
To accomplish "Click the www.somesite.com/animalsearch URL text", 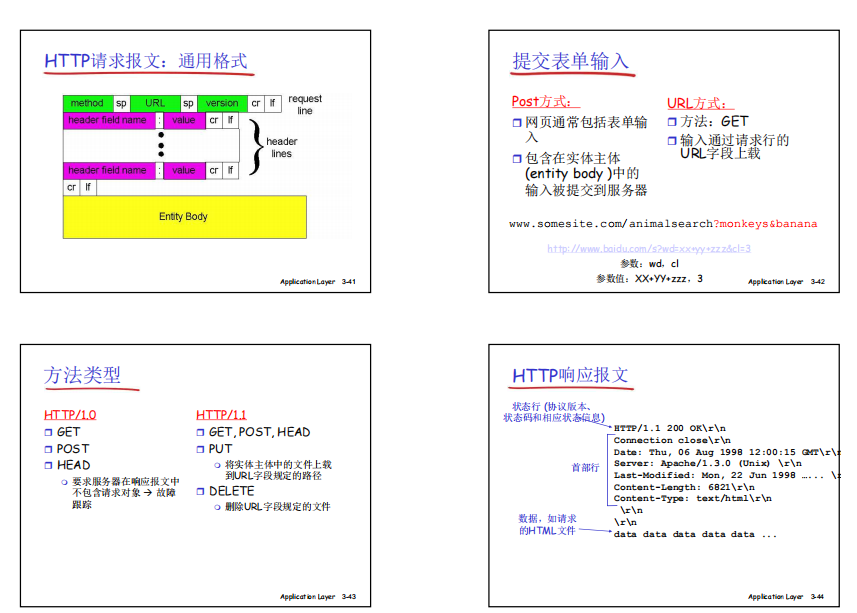I will (611, 224).
